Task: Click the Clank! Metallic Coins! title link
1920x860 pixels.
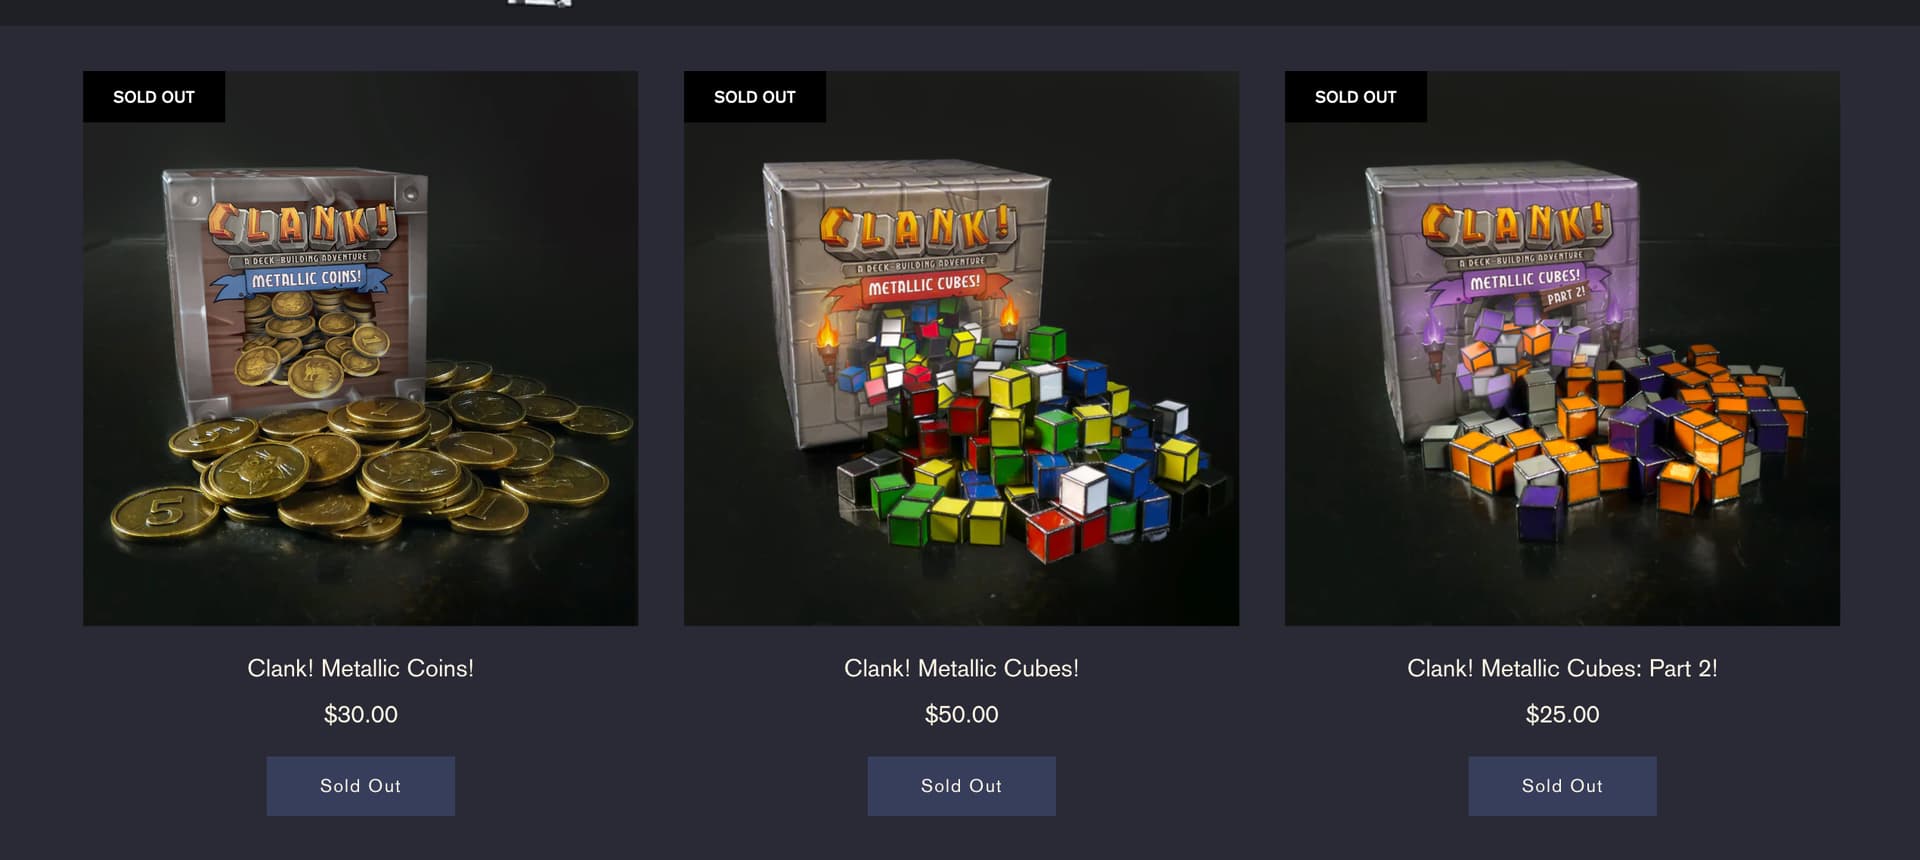Action: coord(360,668)
